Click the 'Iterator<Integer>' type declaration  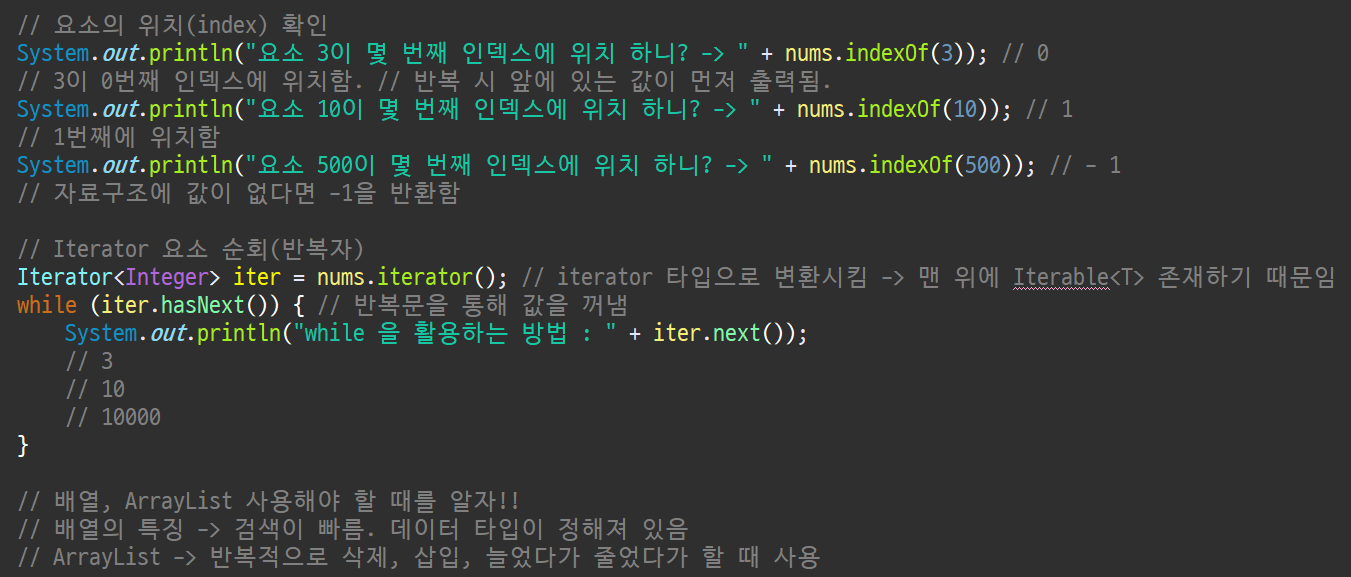coord(118,276)
